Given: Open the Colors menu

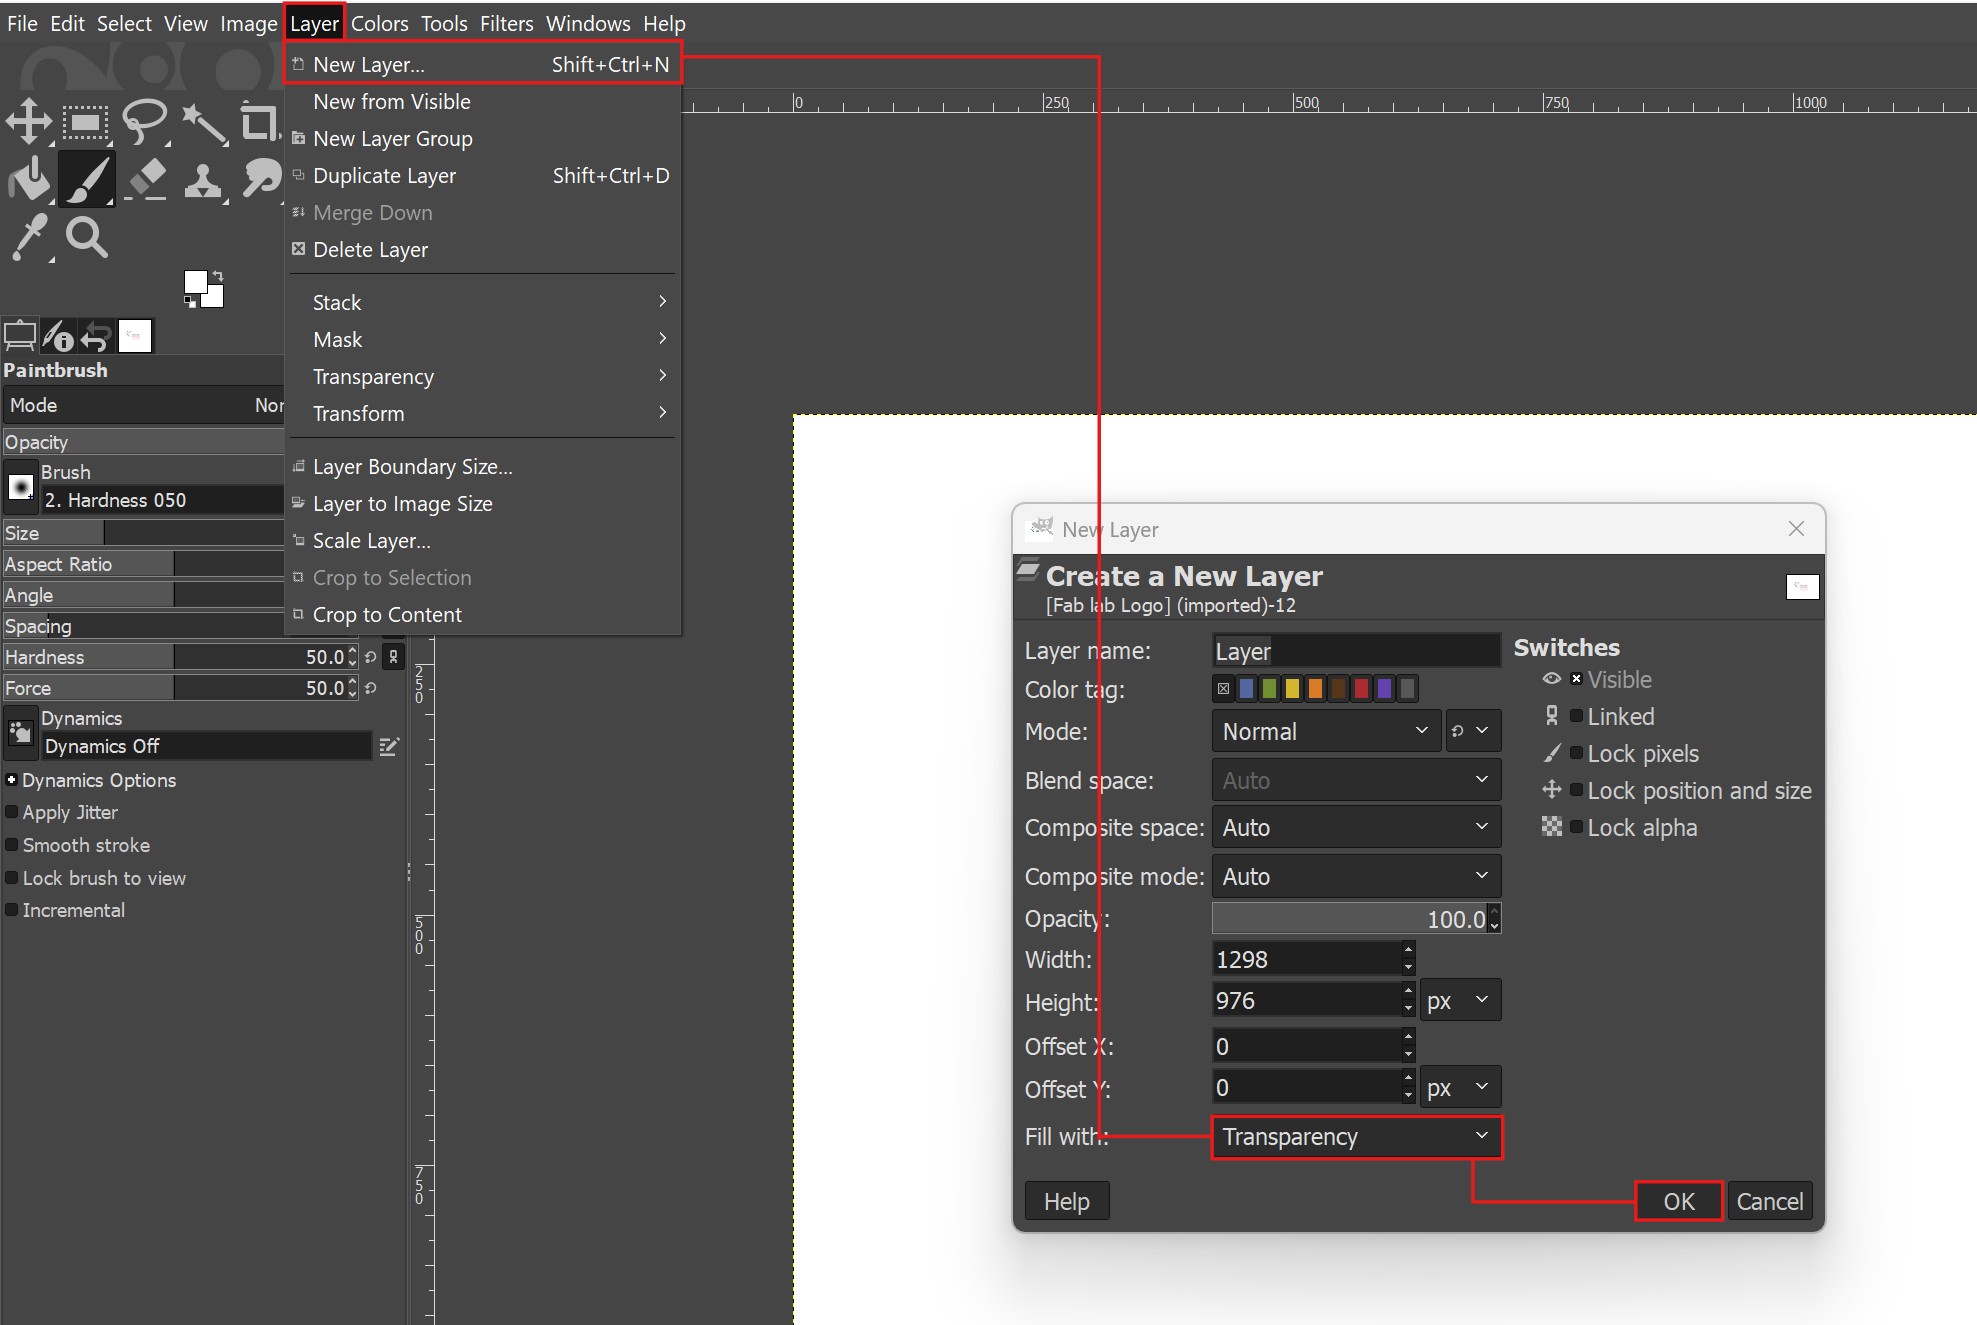Looking at the screenshot, I should coord(379,23).
